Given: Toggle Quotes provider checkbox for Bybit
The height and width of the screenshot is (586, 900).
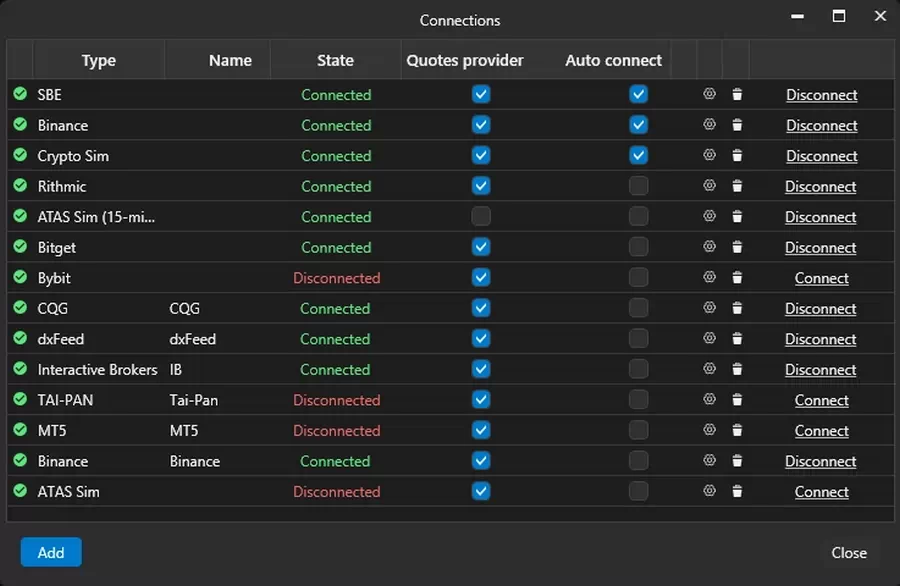Looking at the screenshot, I should pyautogui.click(x=481, y=278).
